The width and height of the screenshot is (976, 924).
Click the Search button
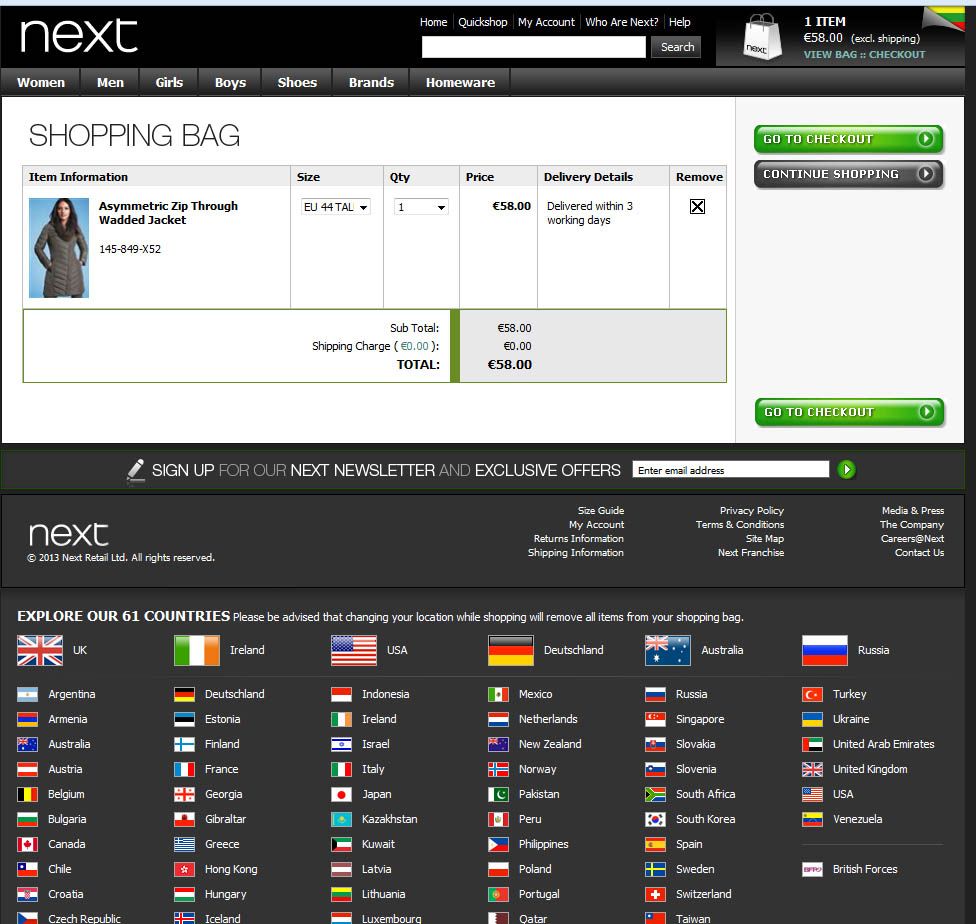[x=677, y=47]
